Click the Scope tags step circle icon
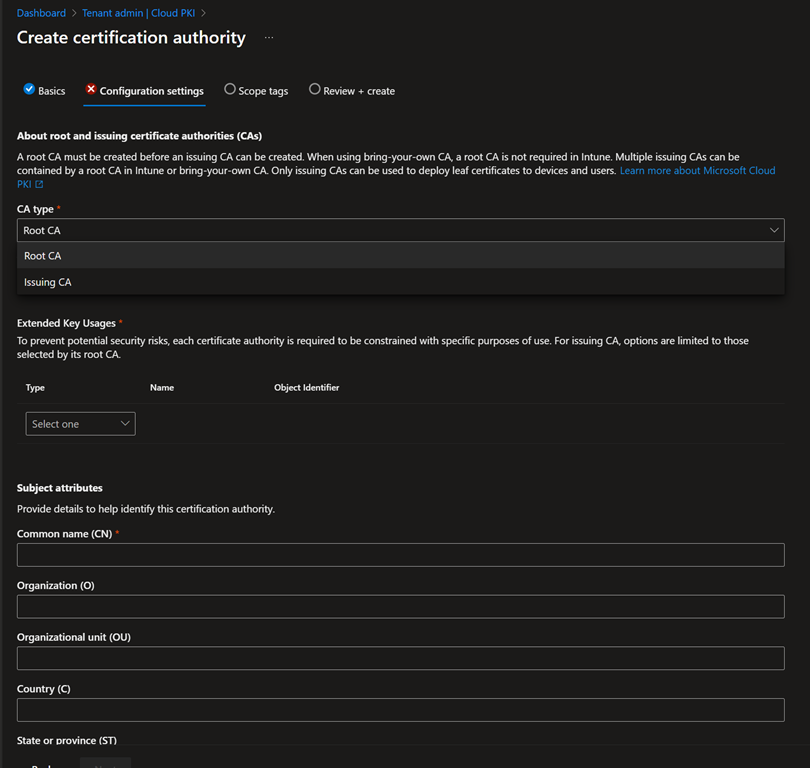Screen dimensions: 810x768 tap(230, 89)
